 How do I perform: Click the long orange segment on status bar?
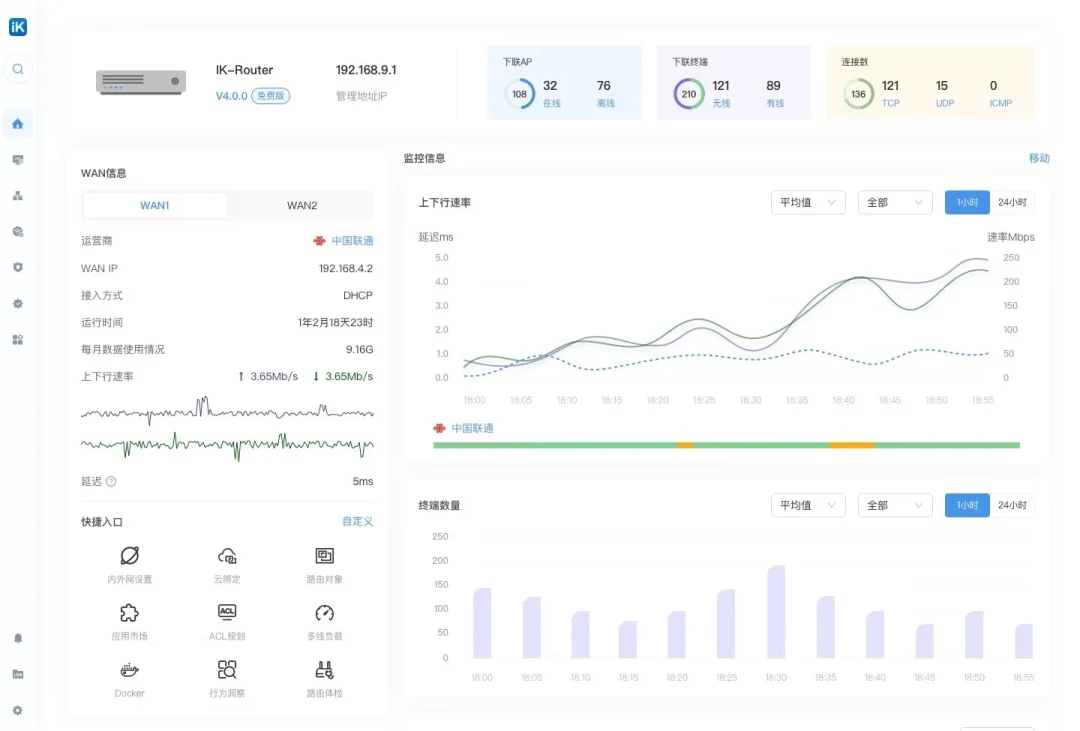pyautogui.click(x=851, y=446)
